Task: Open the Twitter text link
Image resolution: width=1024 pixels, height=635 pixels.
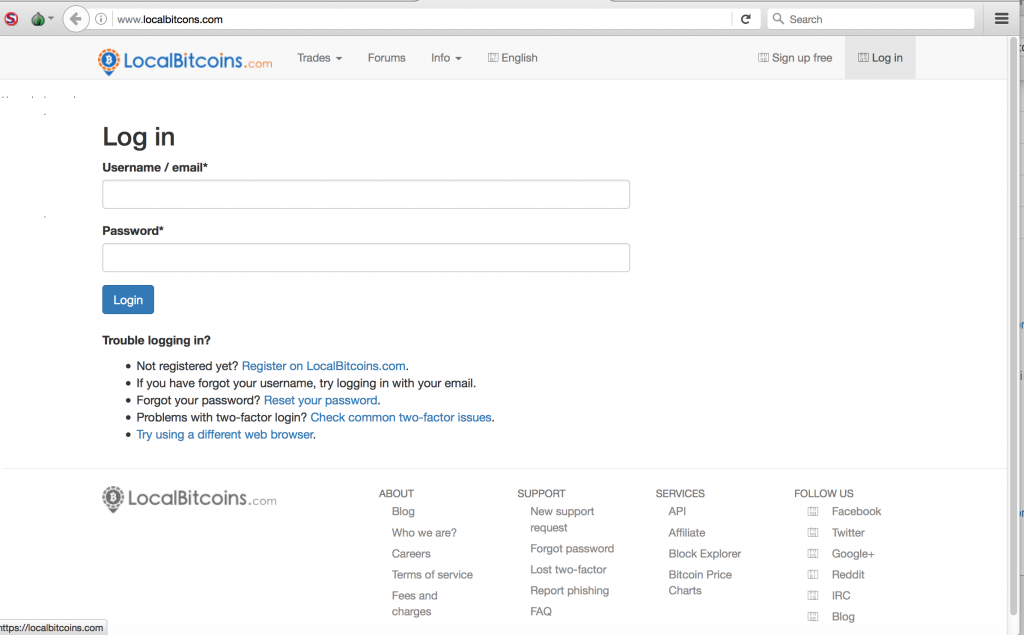Action: point(848,532)
